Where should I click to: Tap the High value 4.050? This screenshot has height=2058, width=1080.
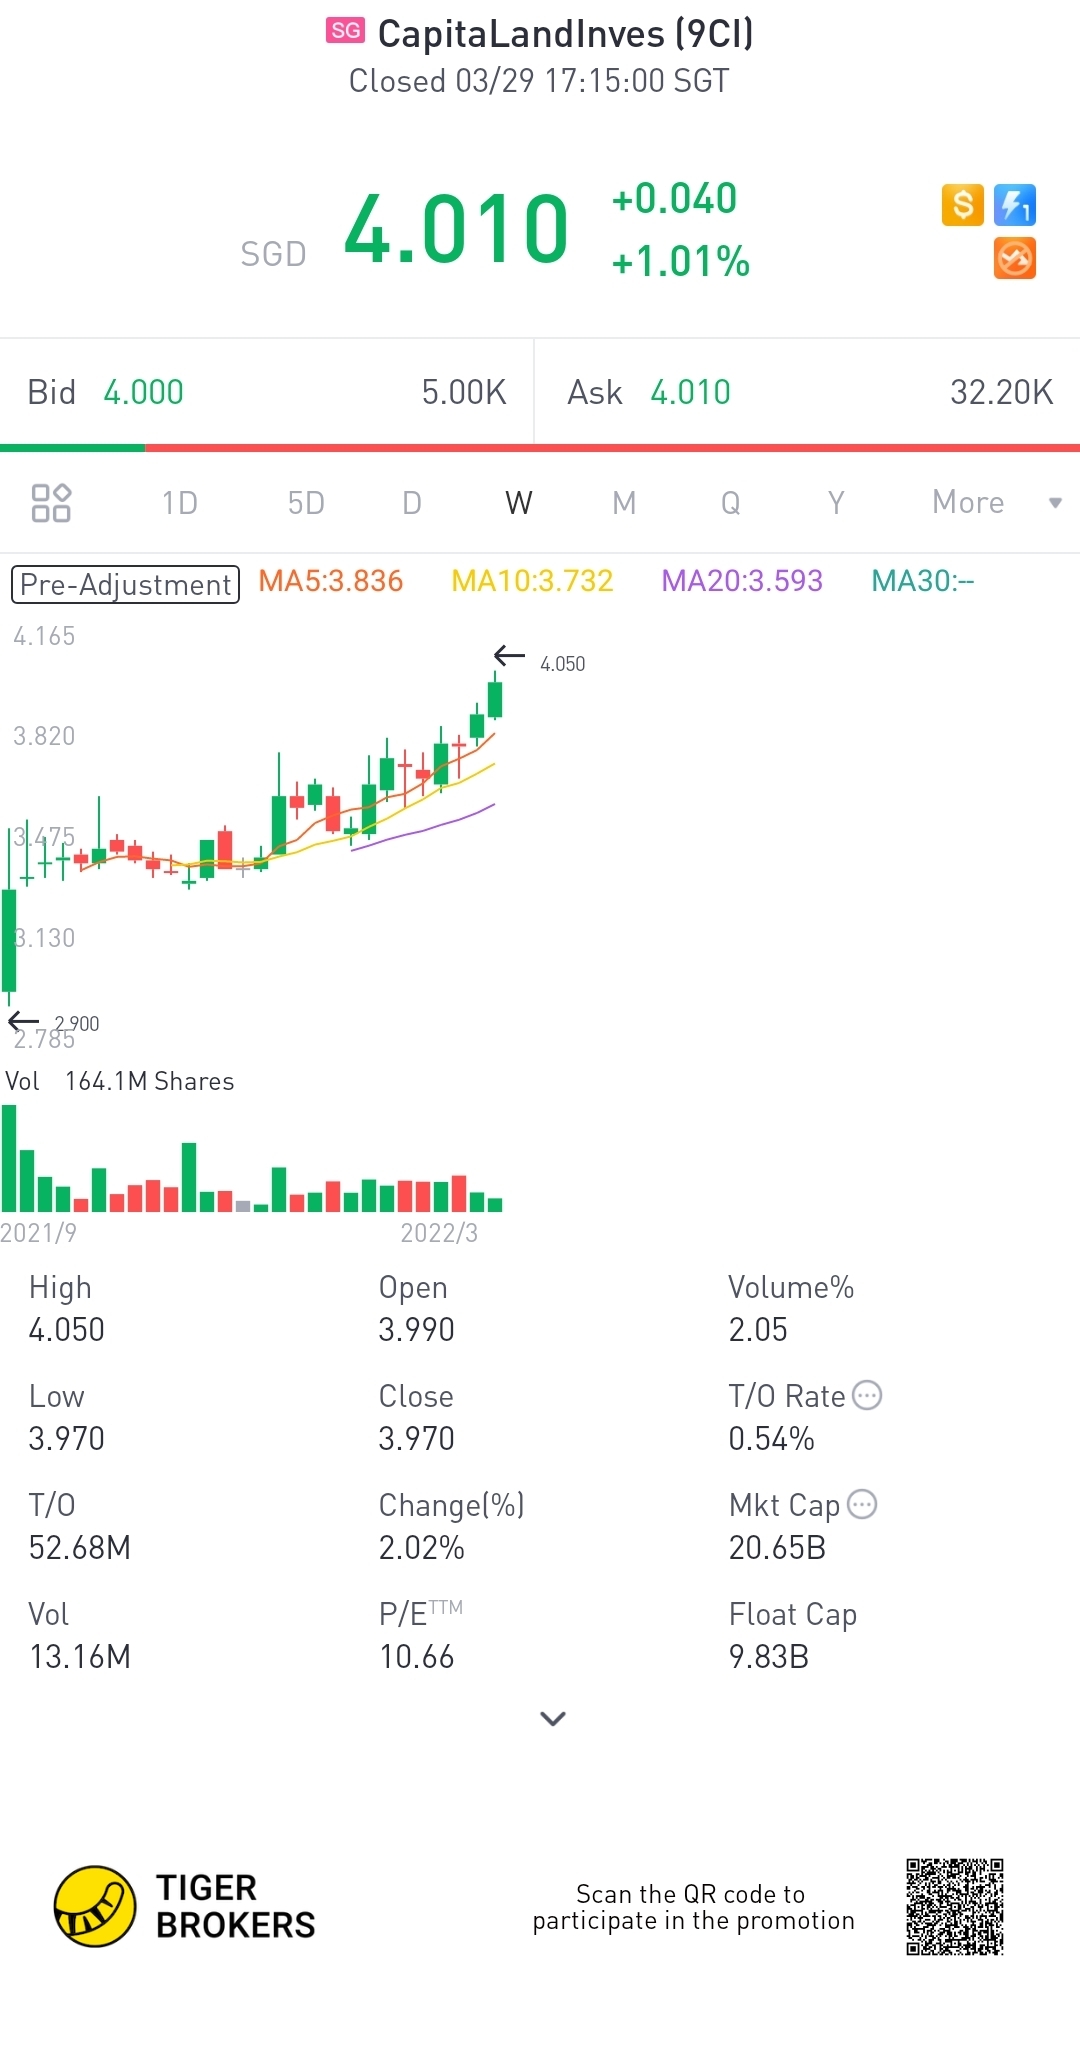66,1330
